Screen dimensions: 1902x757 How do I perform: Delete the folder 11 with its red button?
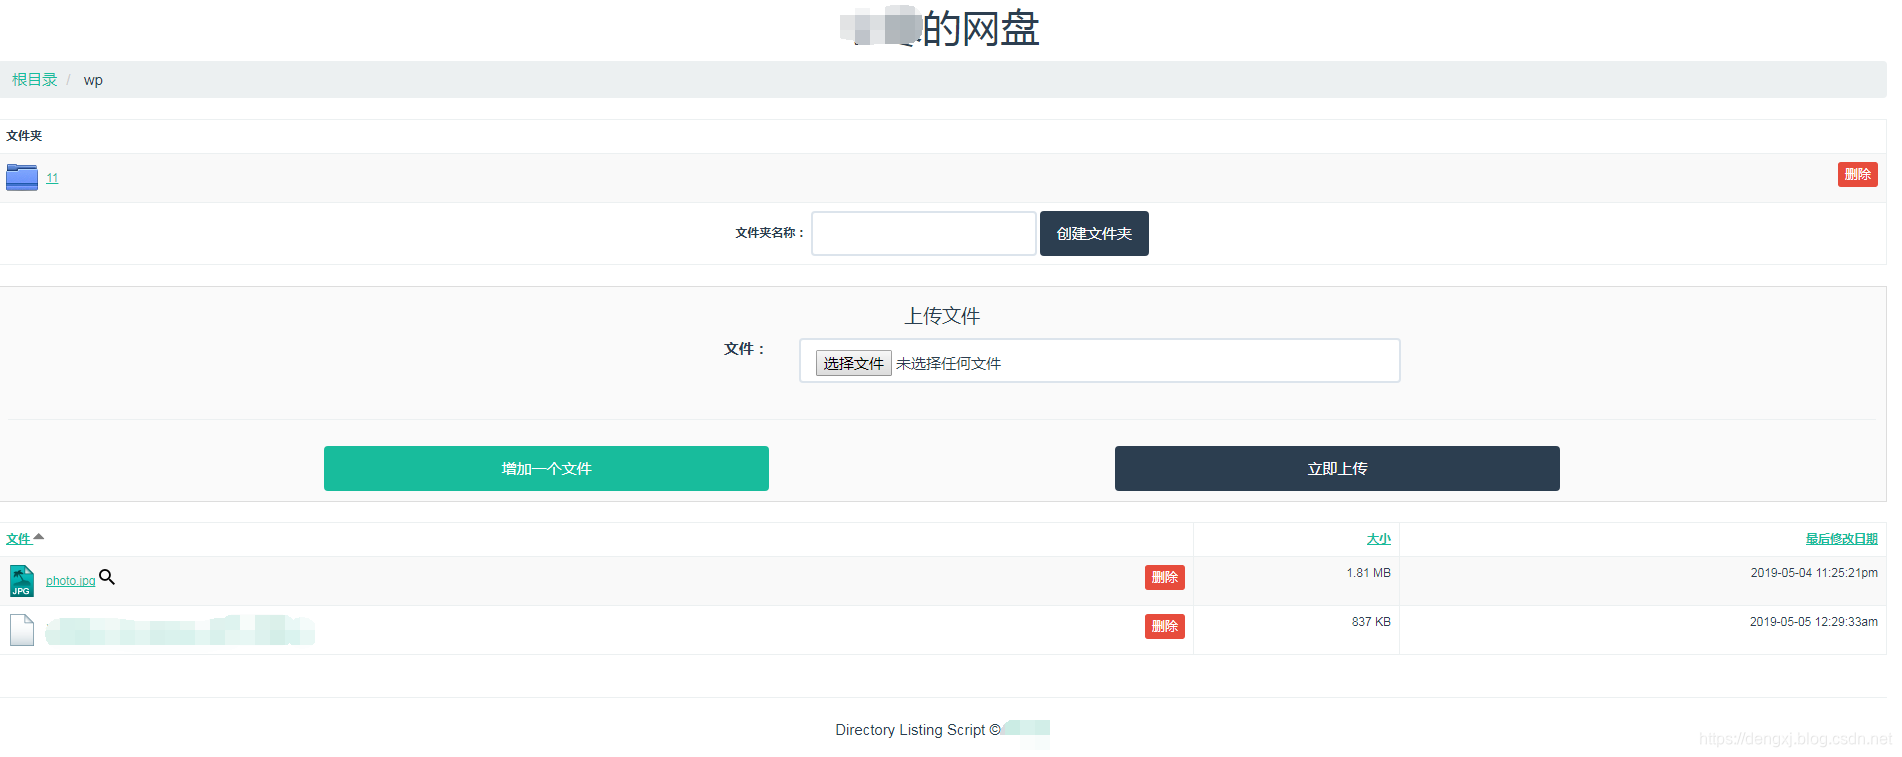(1857, 174)
